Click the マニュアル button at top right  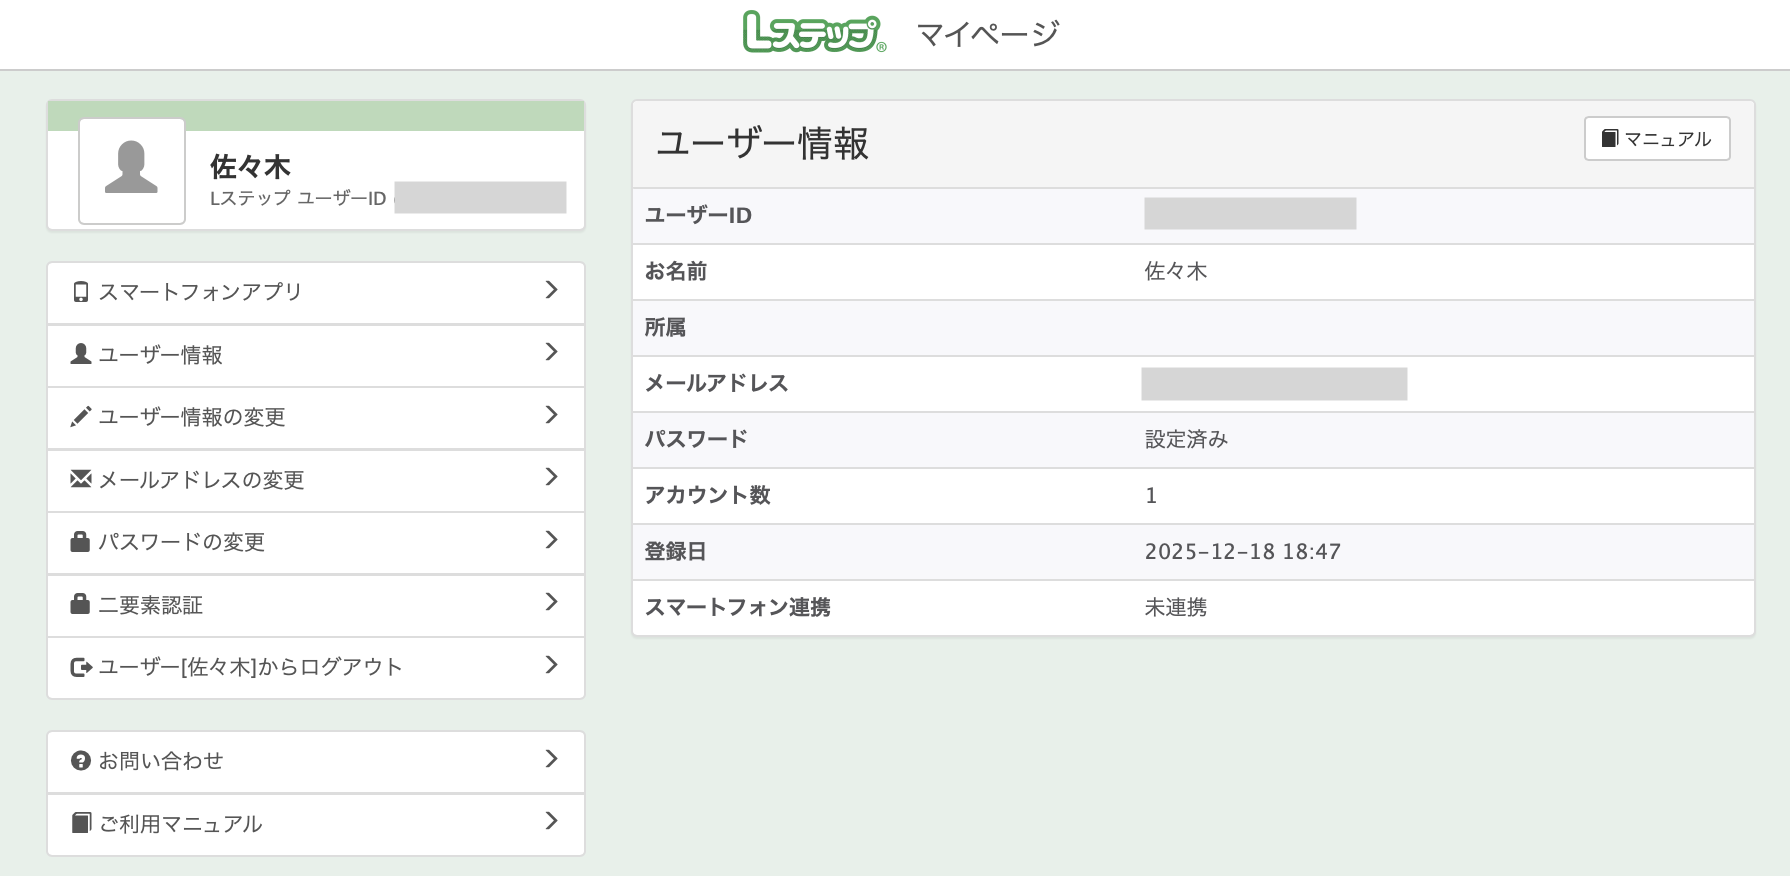1656,138
